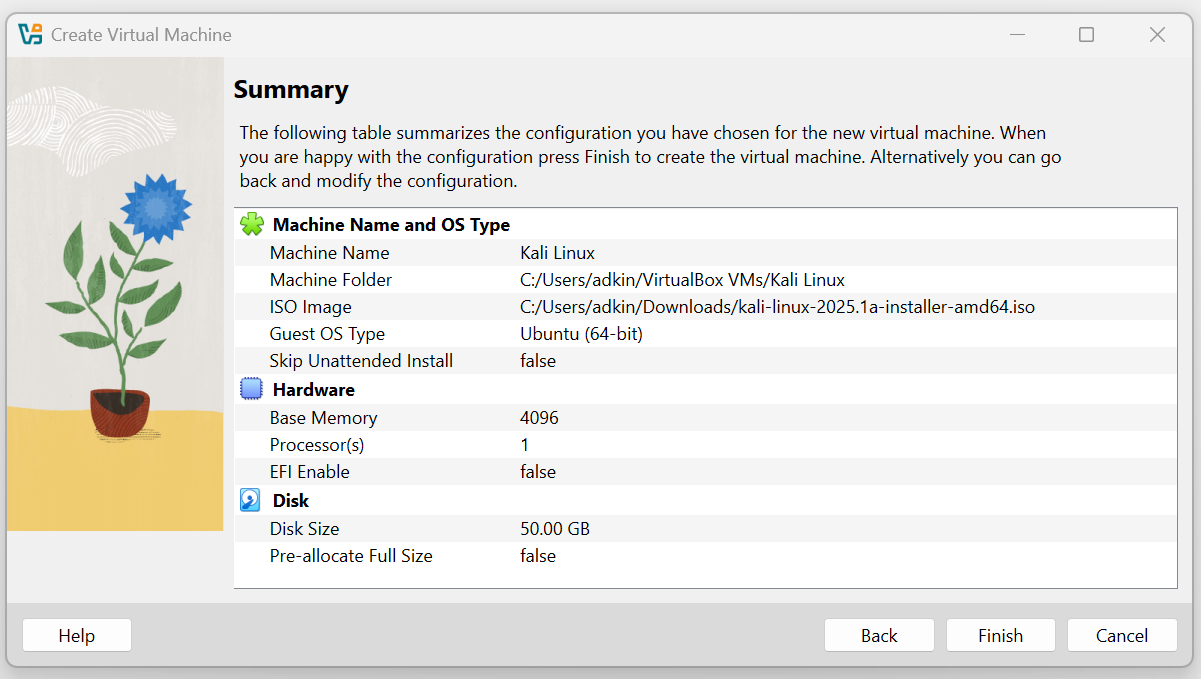
Task: Minimize the Create Virtual Machine window
Action: pyautogui.click(x=1018, y=35)
